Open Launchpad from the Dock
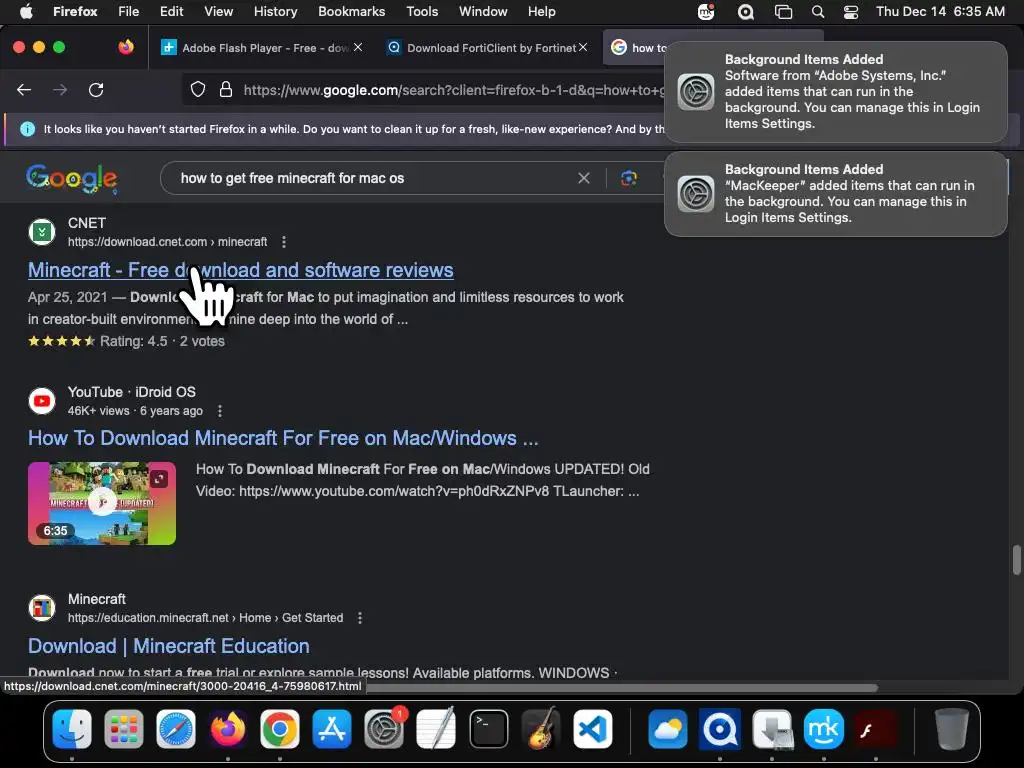1024x768 pixels. click(123, 729)
